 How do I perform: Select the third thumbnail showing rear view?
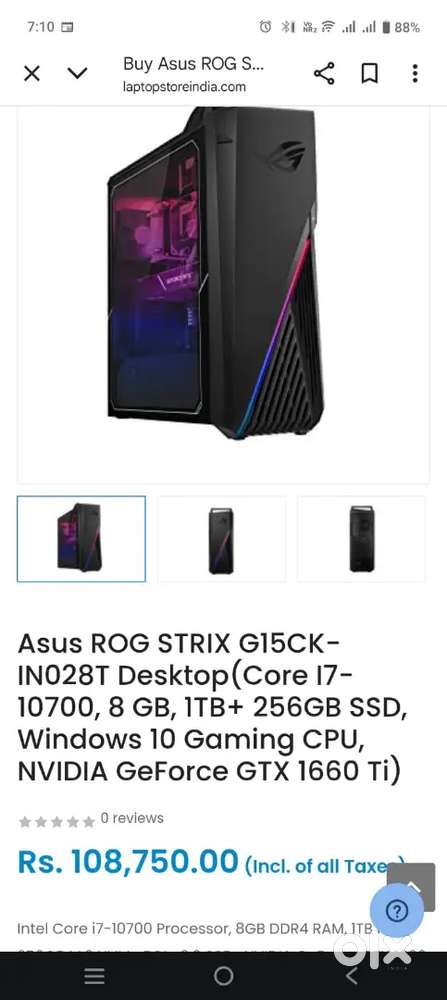tap(362, 539)
